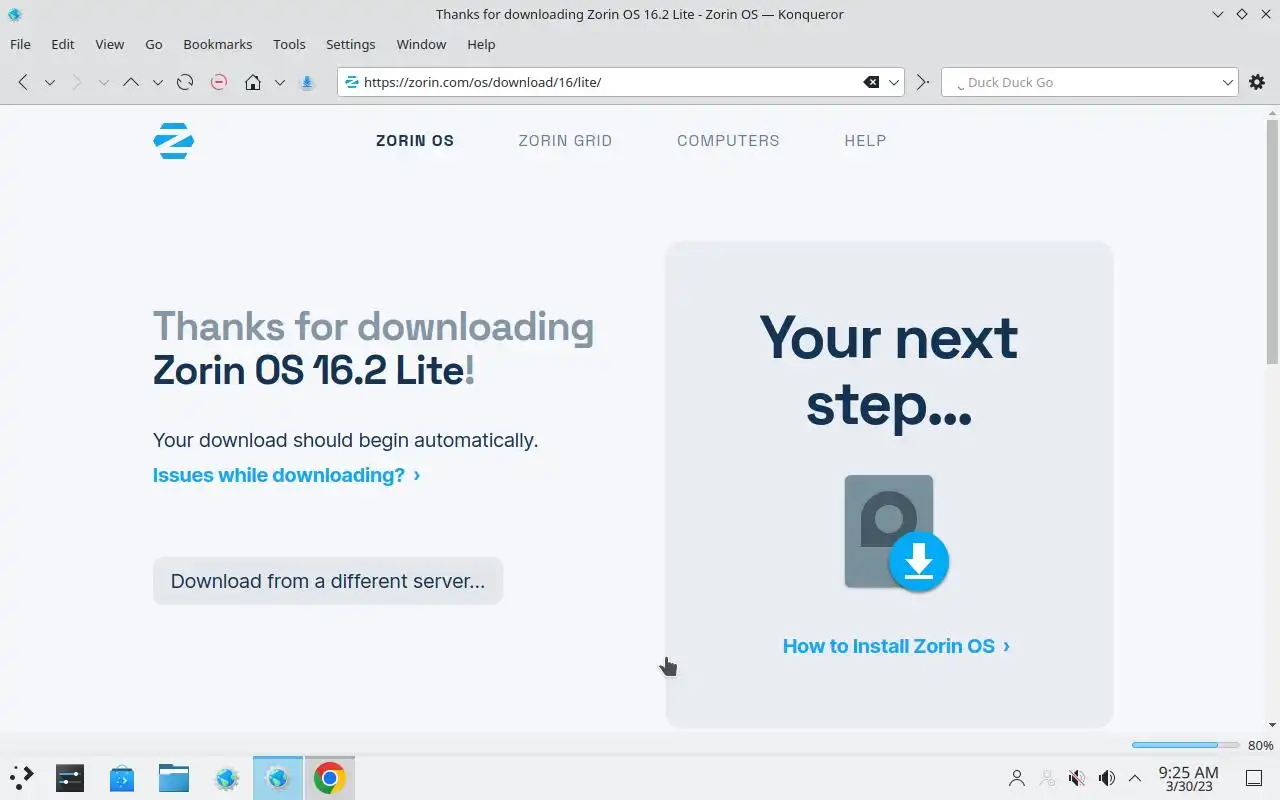Click the Go arrow beside address bar

pos(923,82)
